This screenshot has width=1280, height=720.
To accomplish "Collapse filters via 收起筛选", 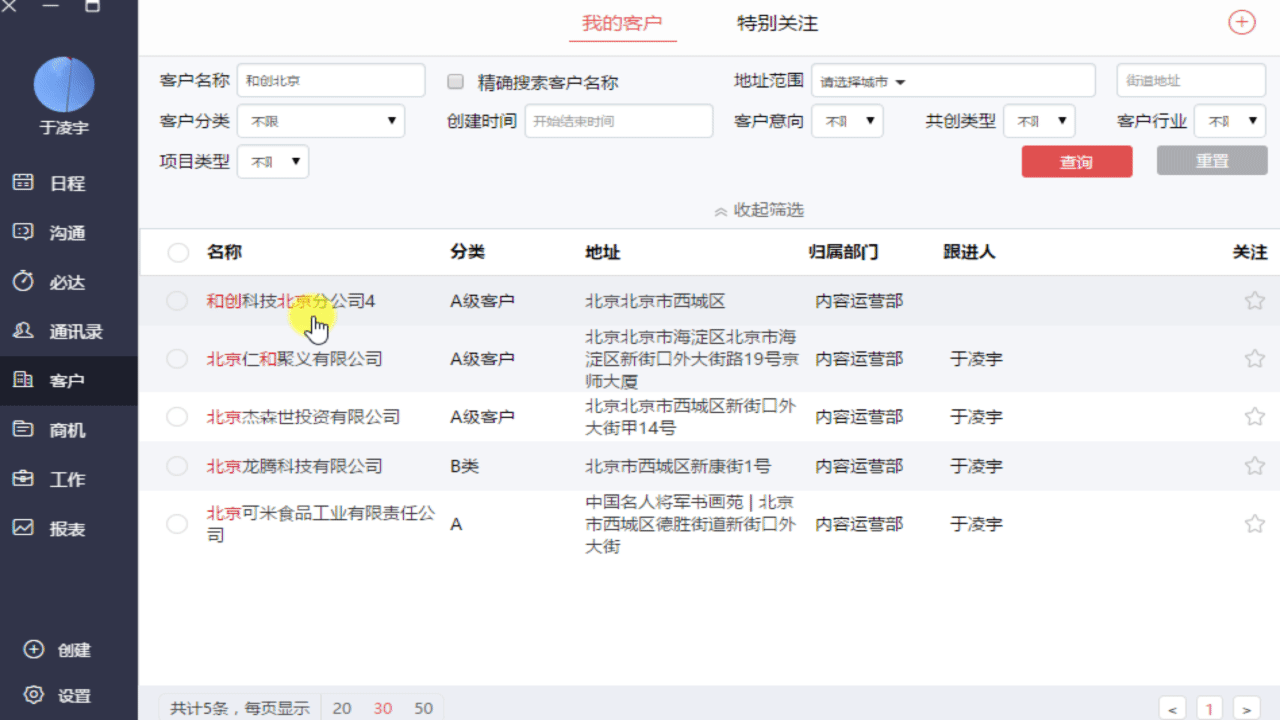I will click(x=758, y=210).
